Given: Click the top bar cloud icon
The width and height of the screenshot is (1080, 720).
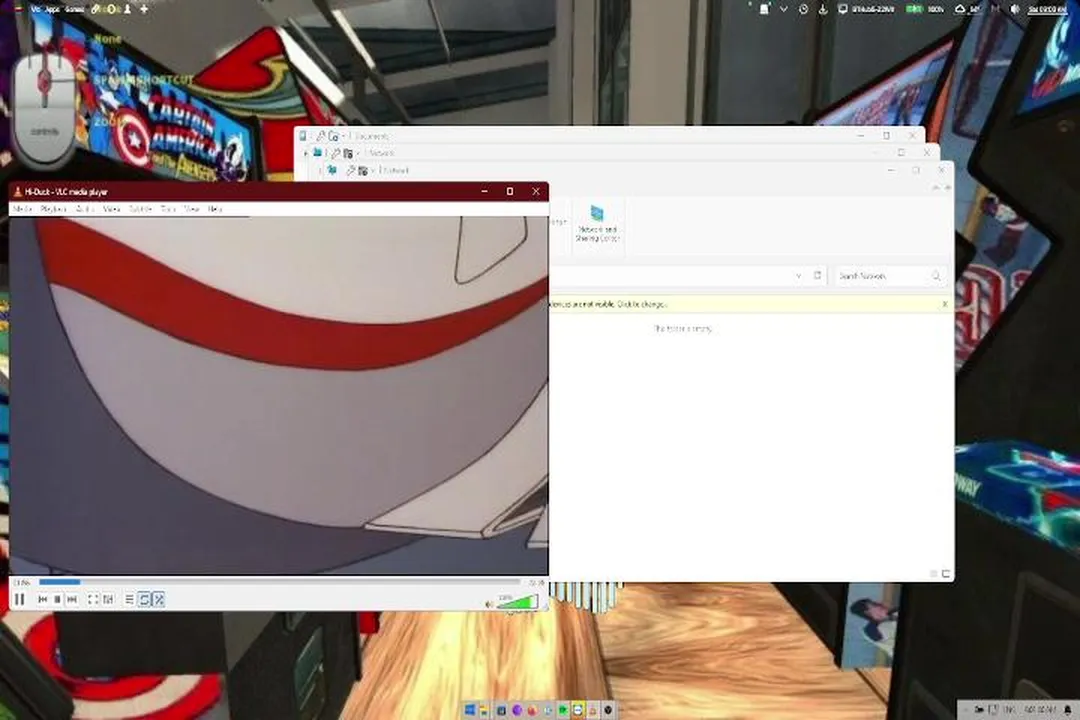Looking at the screenshot, I should 959,9.
